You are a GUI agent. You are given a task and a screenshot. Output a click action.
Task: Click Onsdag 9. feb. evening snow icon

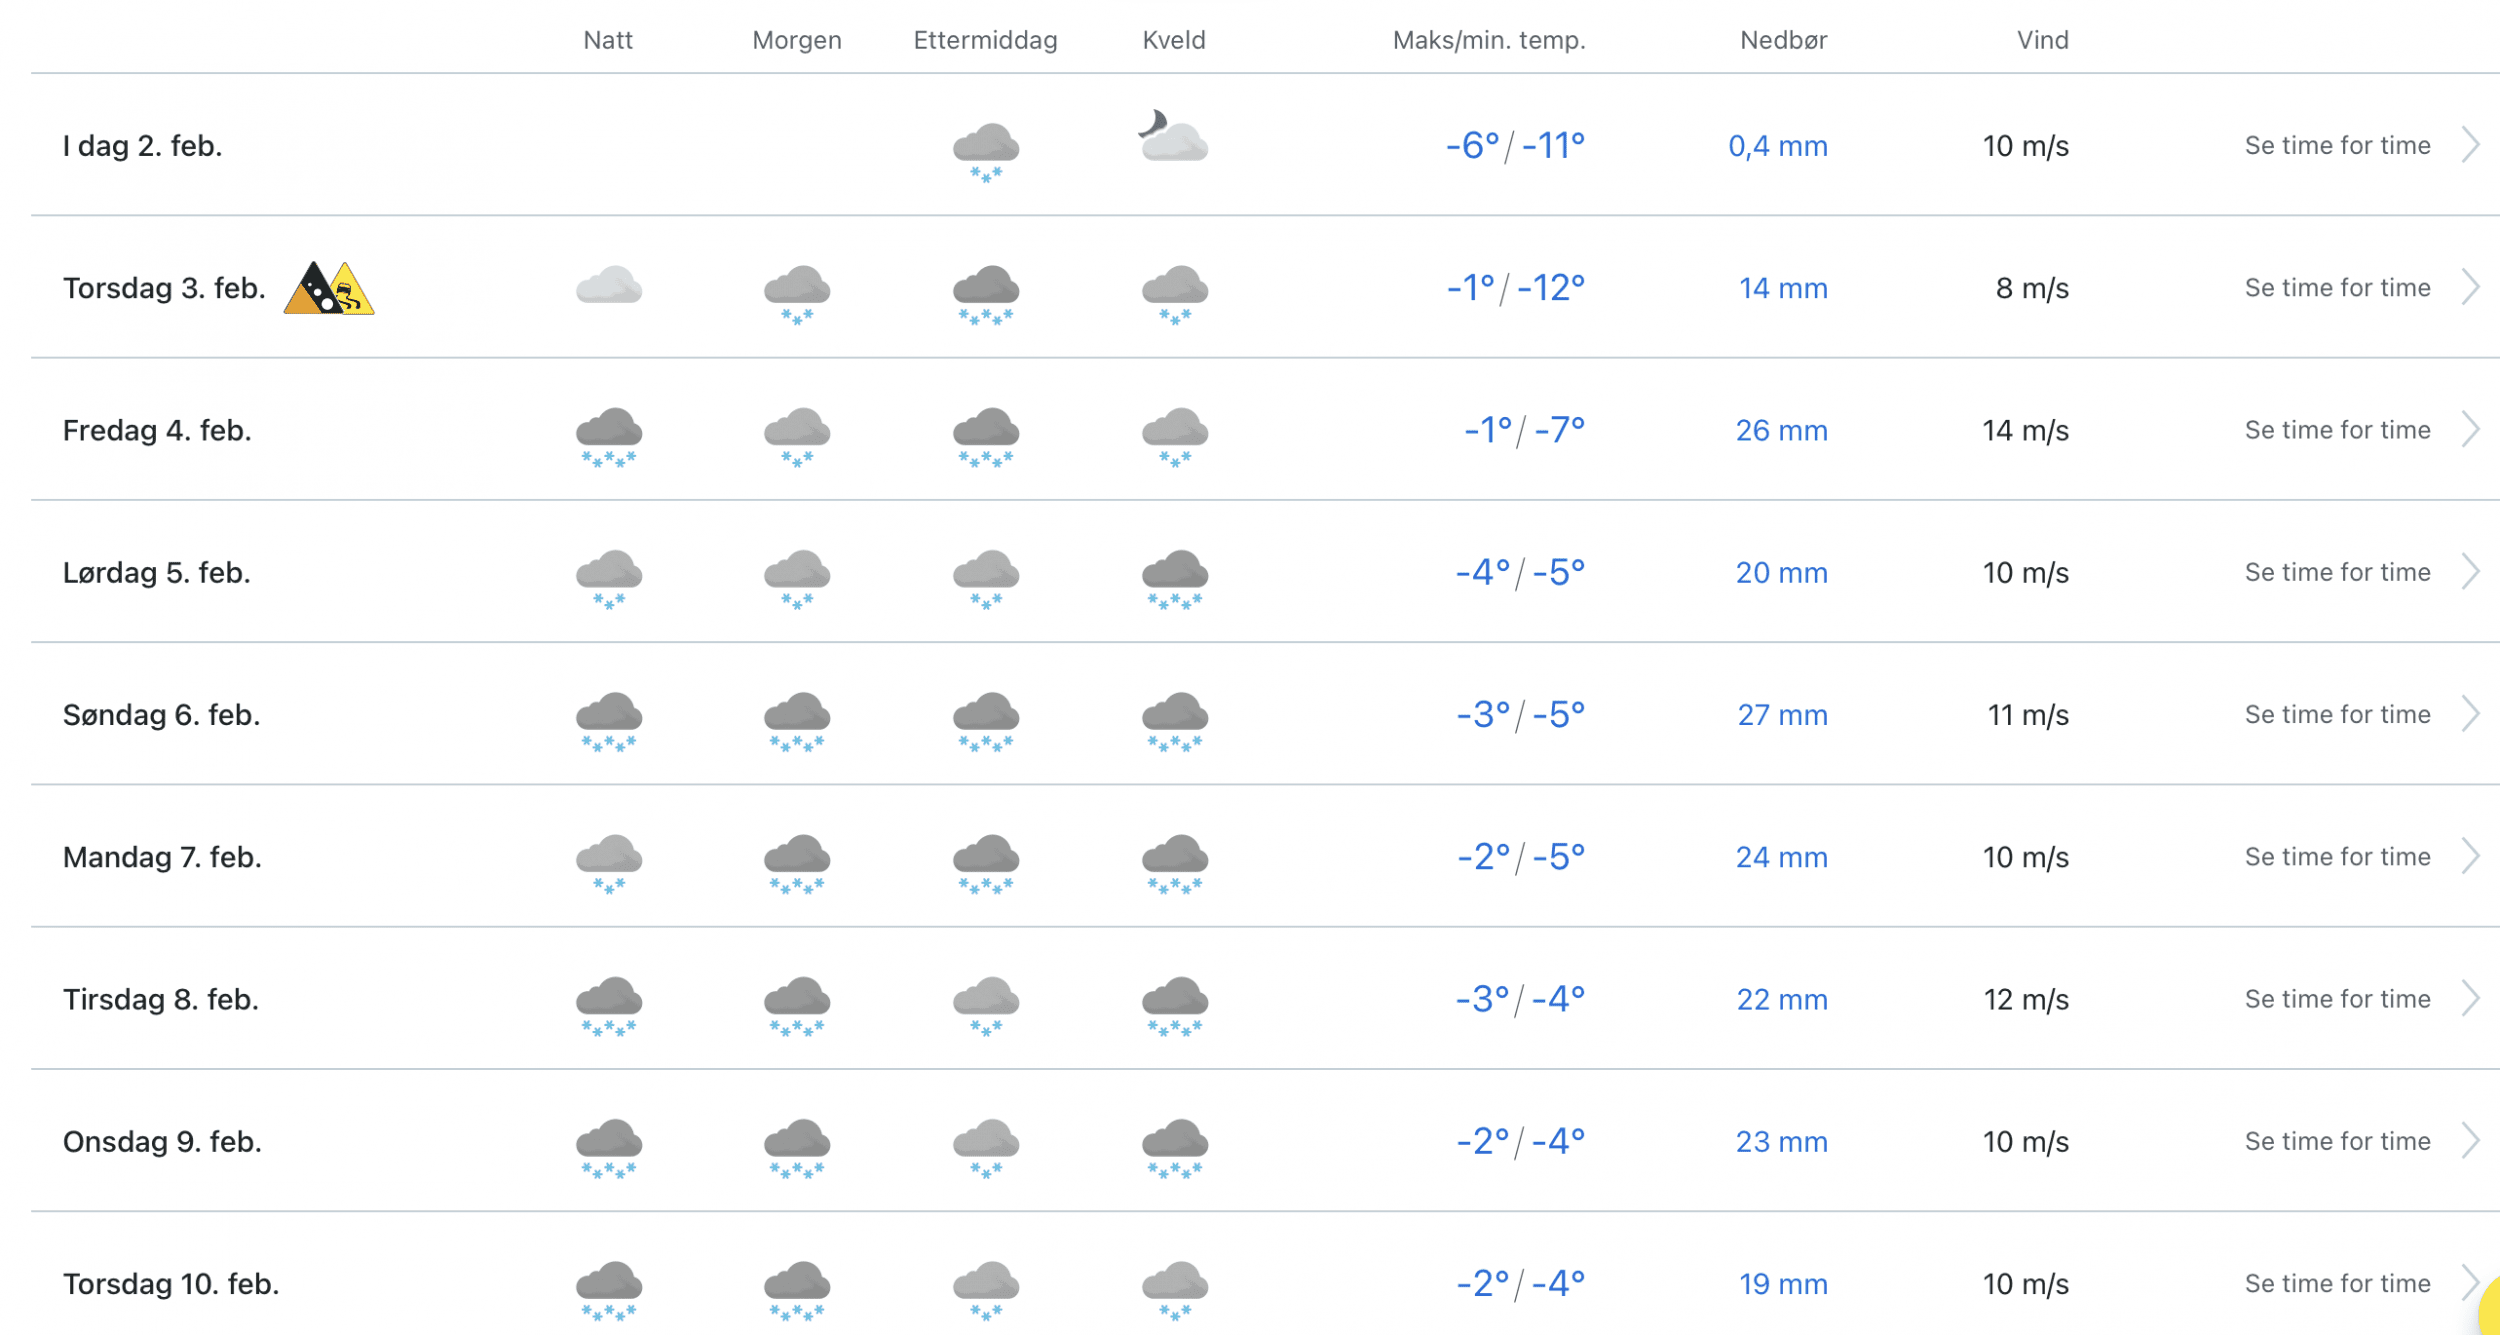pos(1174,1147)
